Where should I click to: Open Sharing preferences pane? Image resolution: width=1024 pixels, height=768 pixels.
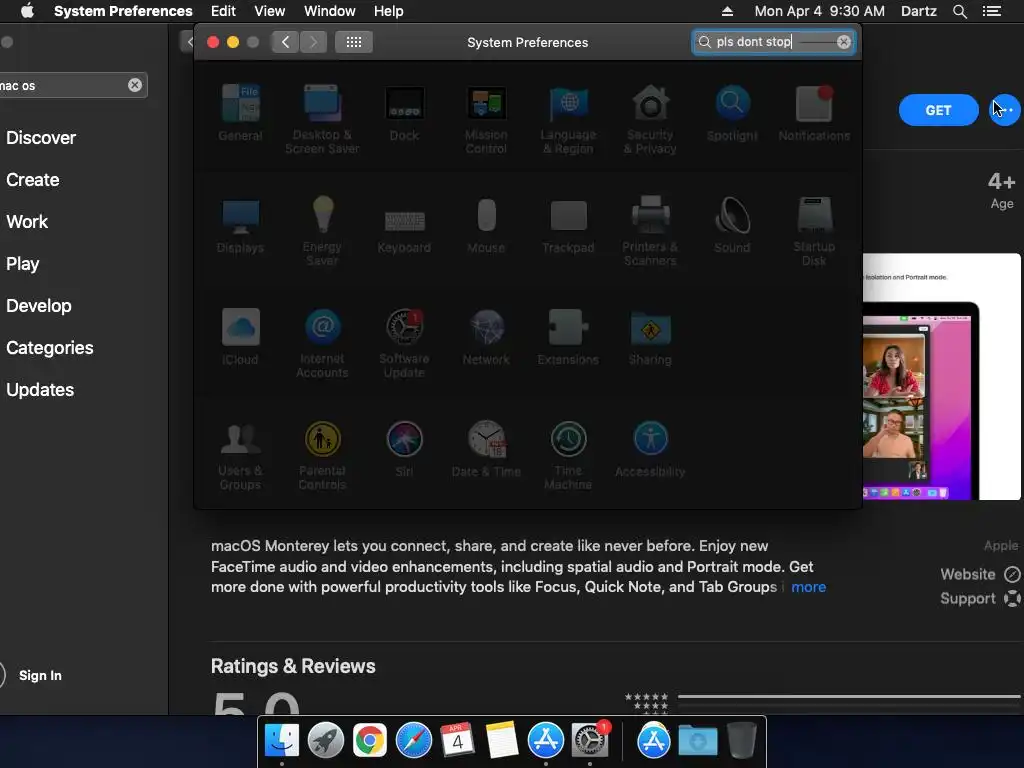(650, 337)
